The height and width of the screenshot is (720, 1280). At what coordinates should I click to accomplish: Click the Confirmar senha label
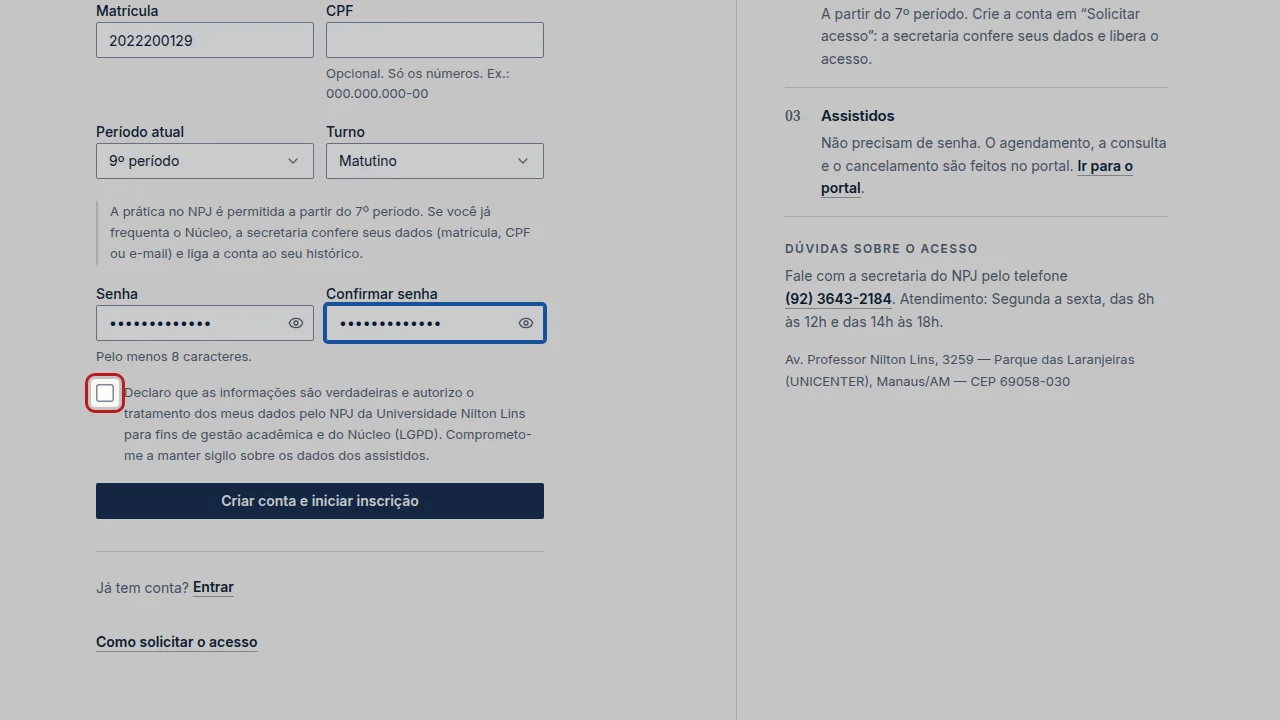382,294
